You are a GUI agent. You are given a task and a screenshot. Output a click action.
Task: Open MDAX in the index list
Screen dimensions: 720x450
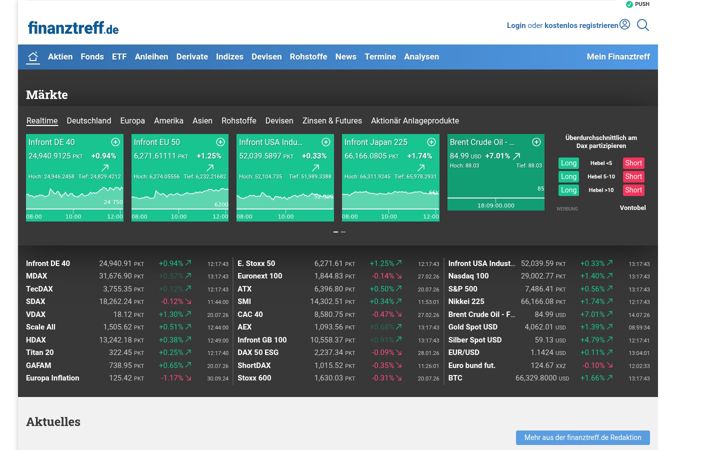(36, 276)
